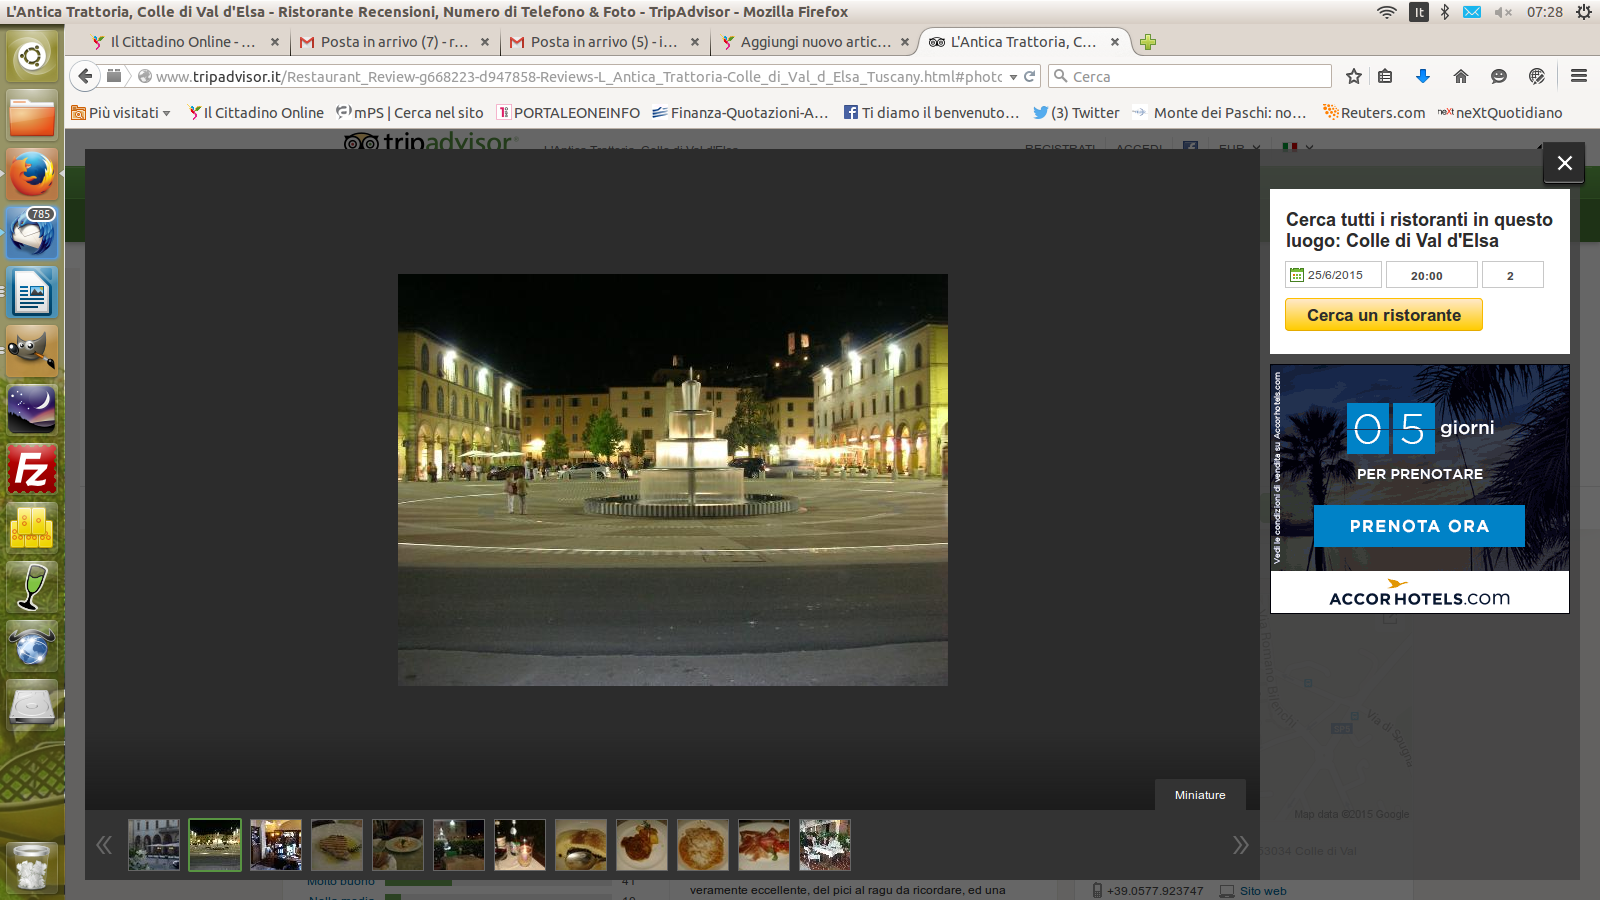This screenshot has height=900, width=1600.
Task: Pick the reservation date 25/6/2015
Action: [1333, 275]
